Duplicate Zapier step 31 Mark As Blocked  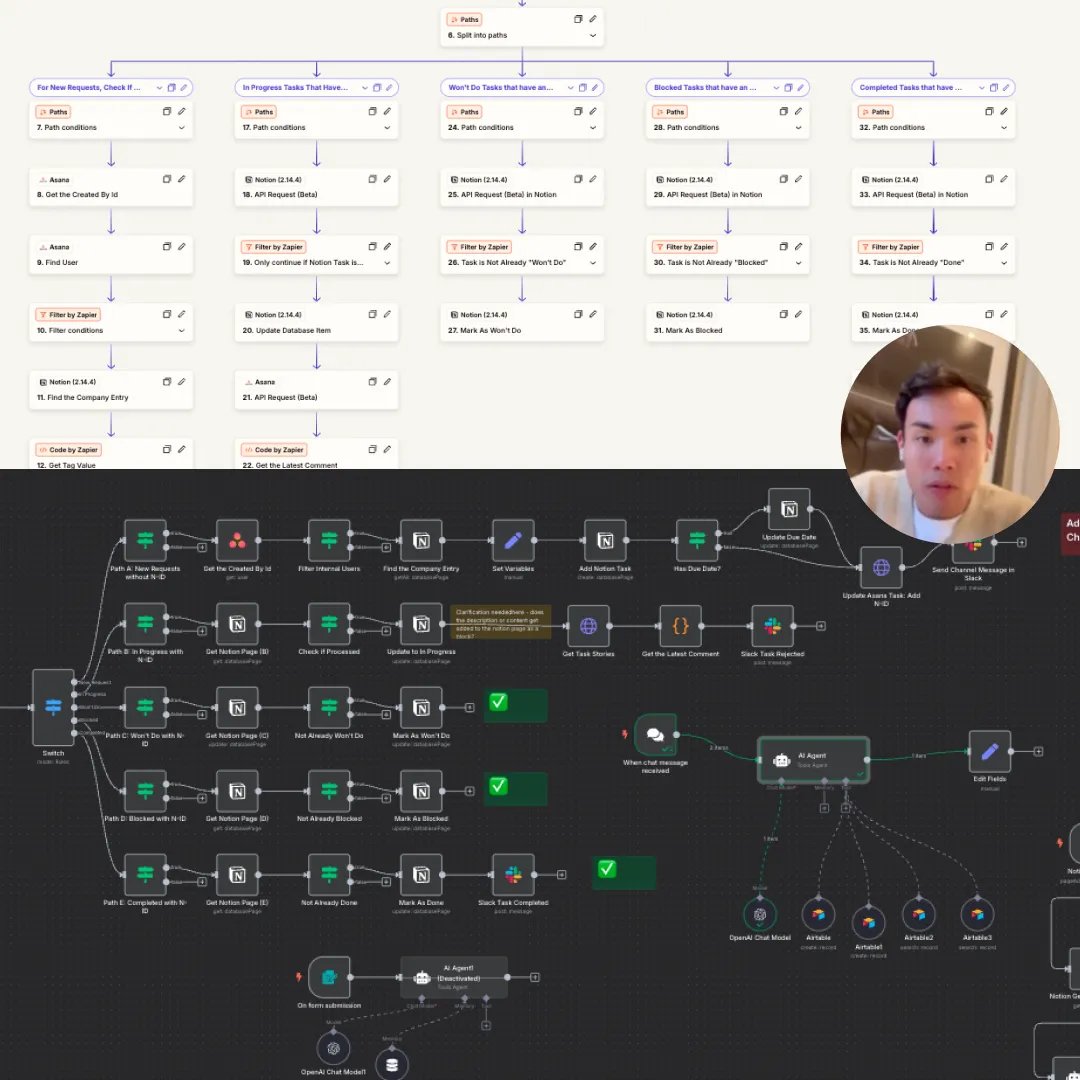click(x=783, y=314)
